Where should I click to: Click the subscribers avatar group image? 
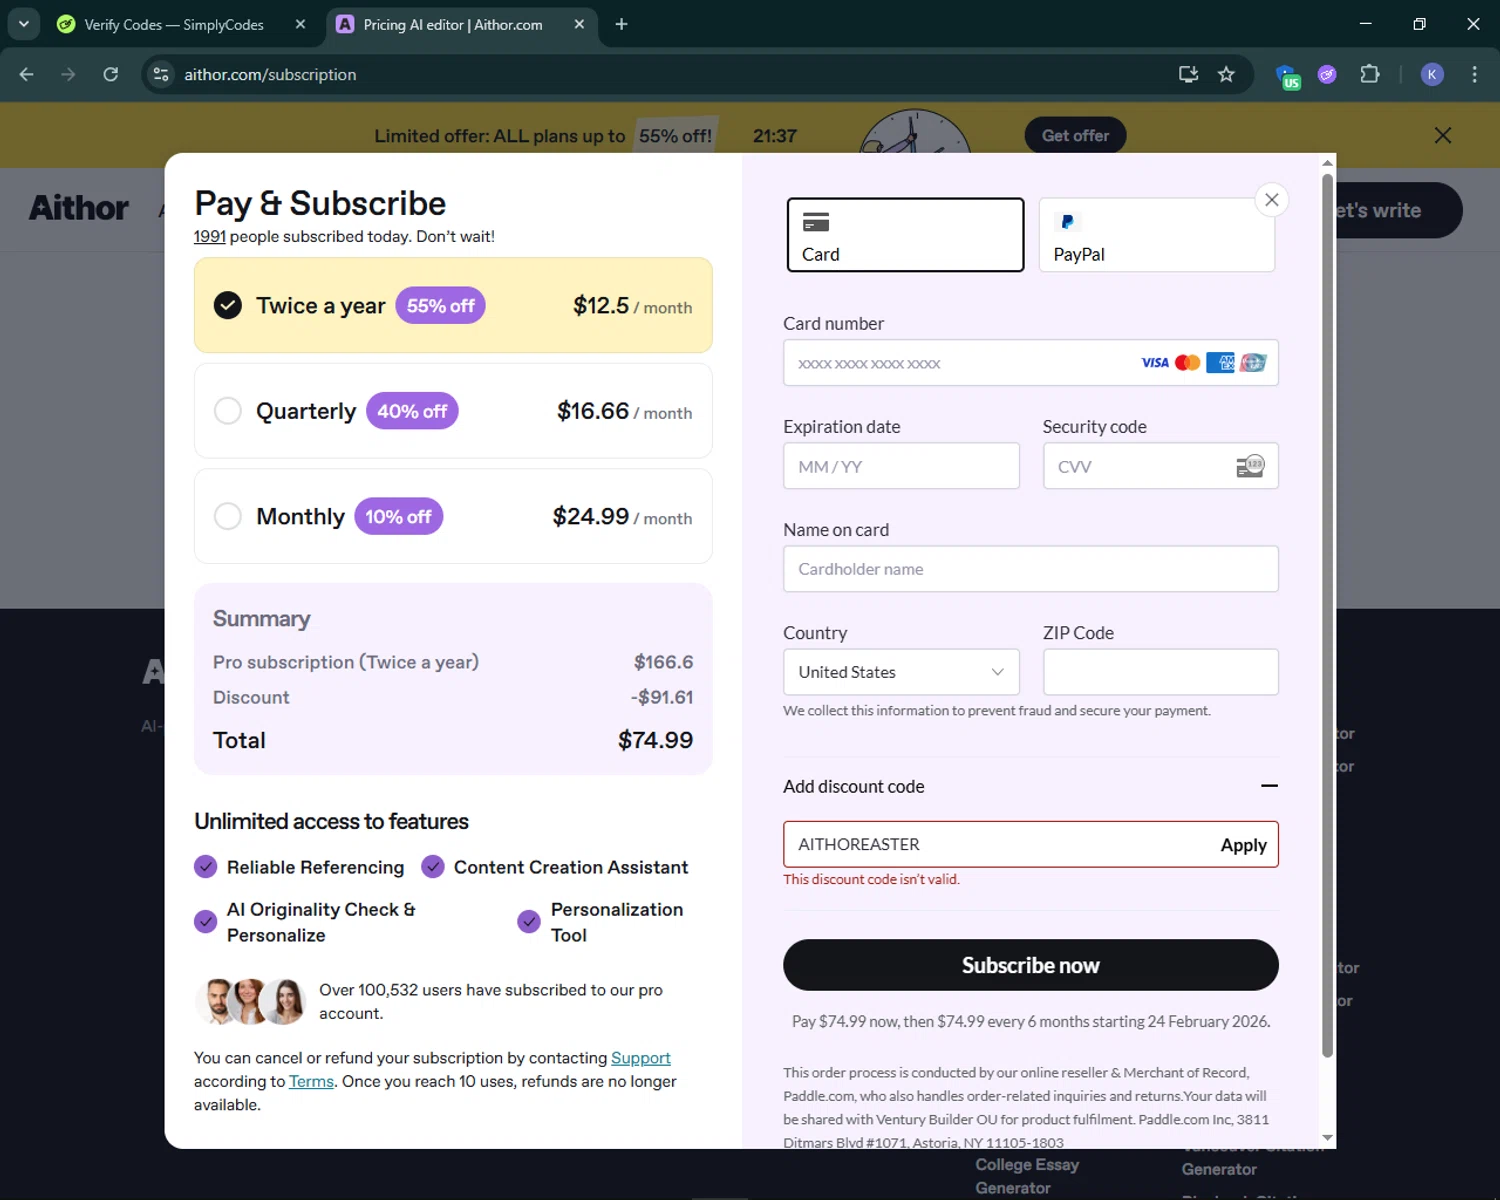pyautogui.click(x=251, y=1001)
